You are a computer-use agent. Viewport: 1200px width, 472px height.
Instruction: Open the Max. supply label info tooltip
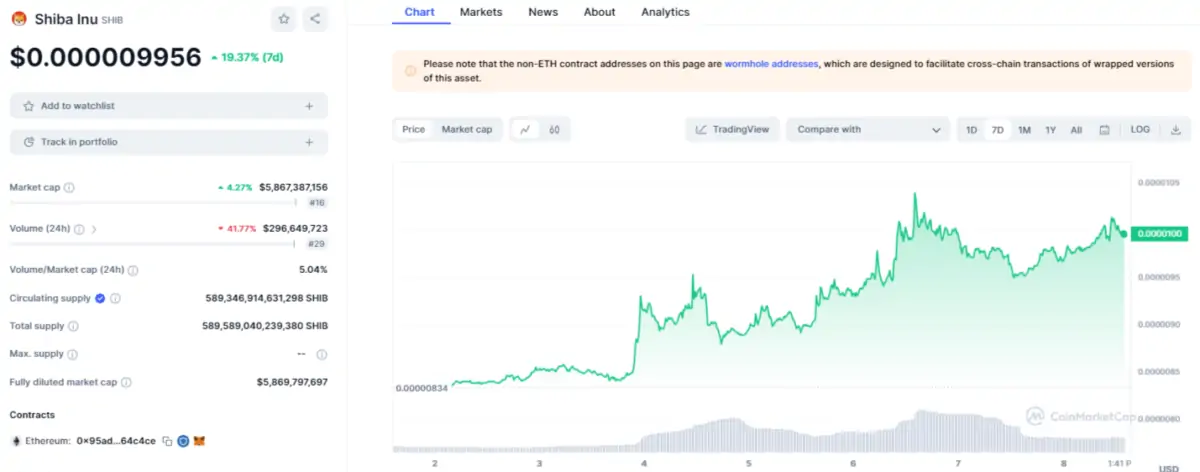point(71,354)
